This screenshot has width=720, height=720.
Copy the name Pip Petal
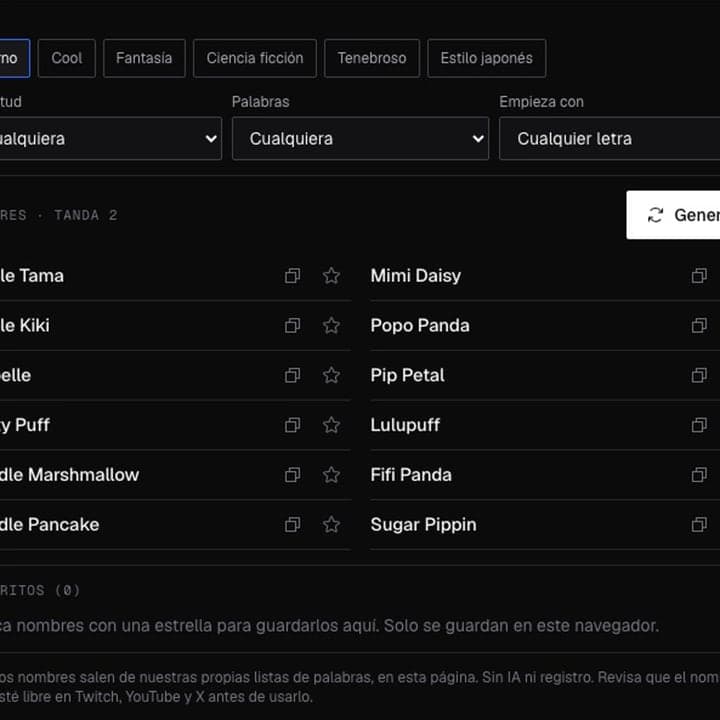coord(699,375)
